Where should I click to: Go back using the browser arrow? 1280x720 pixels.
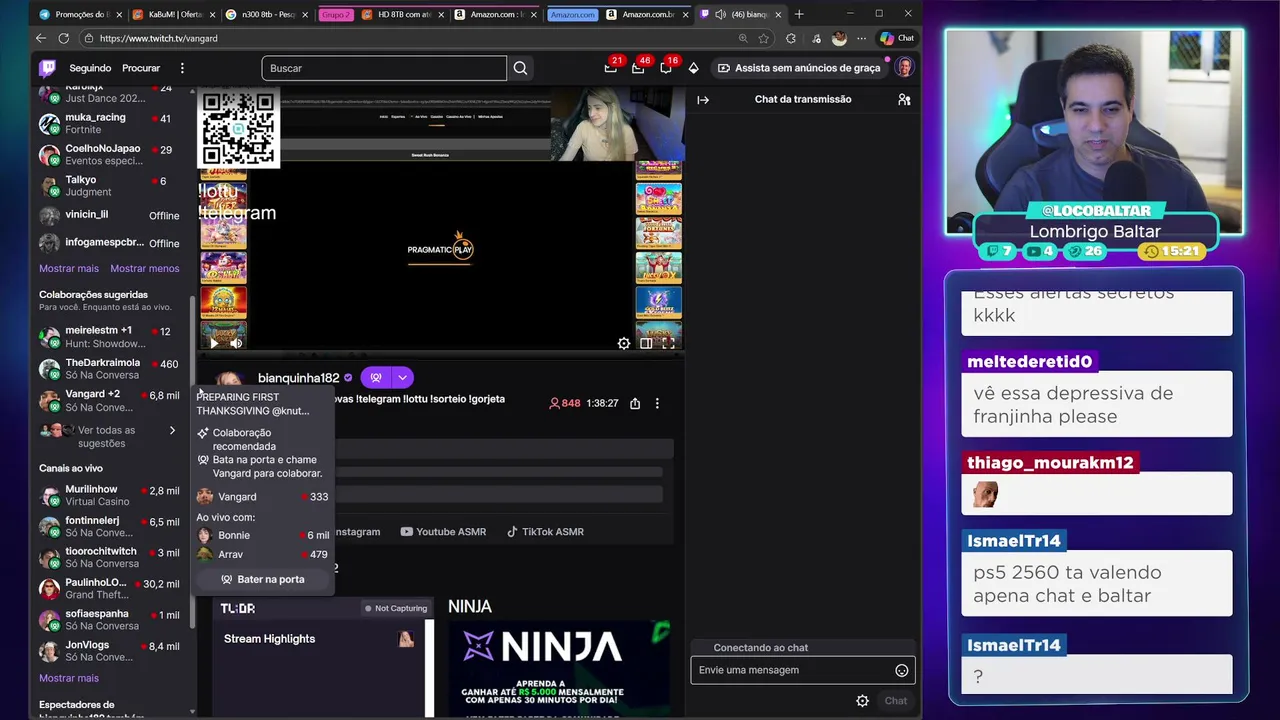41,38
